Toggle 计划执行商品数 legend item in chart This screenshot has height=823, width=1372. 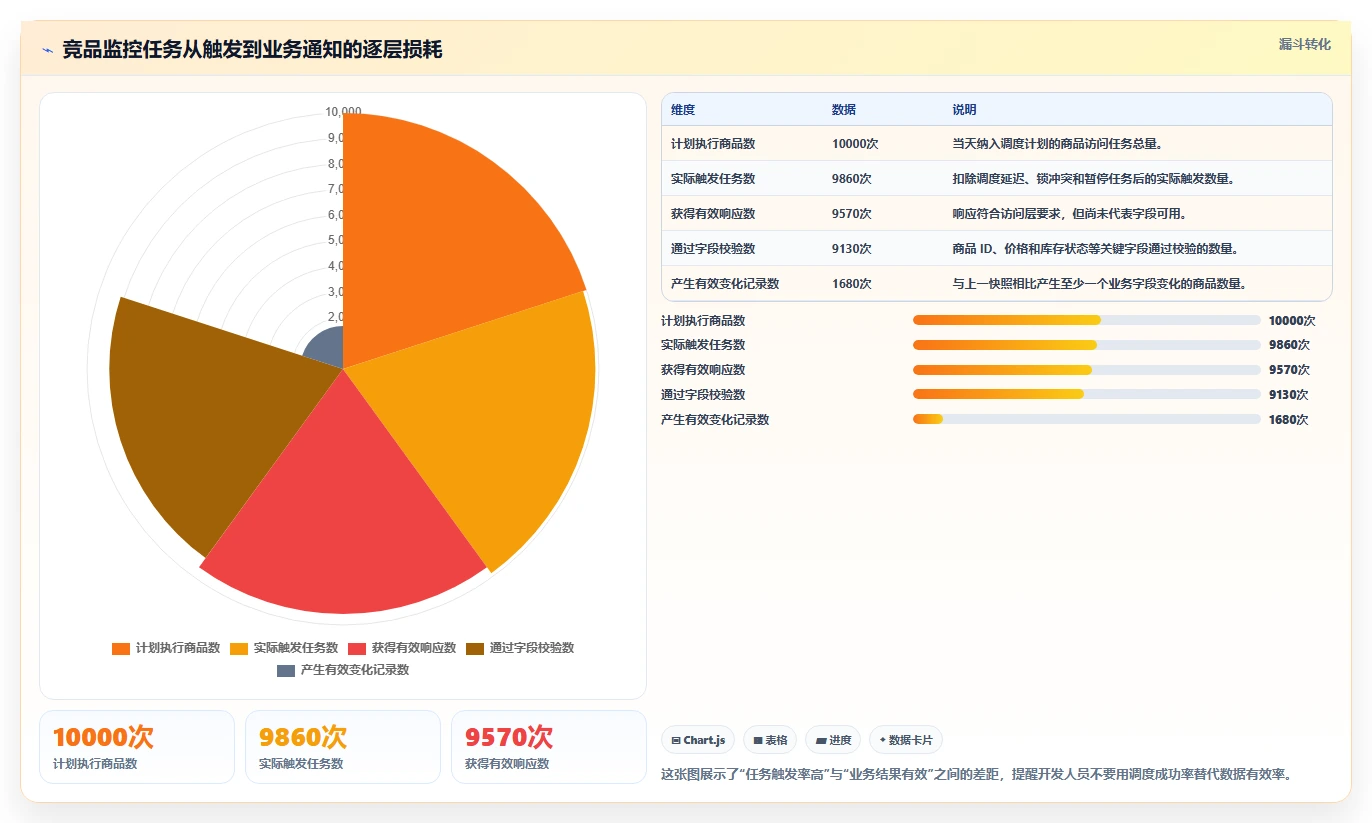[166, 648]
